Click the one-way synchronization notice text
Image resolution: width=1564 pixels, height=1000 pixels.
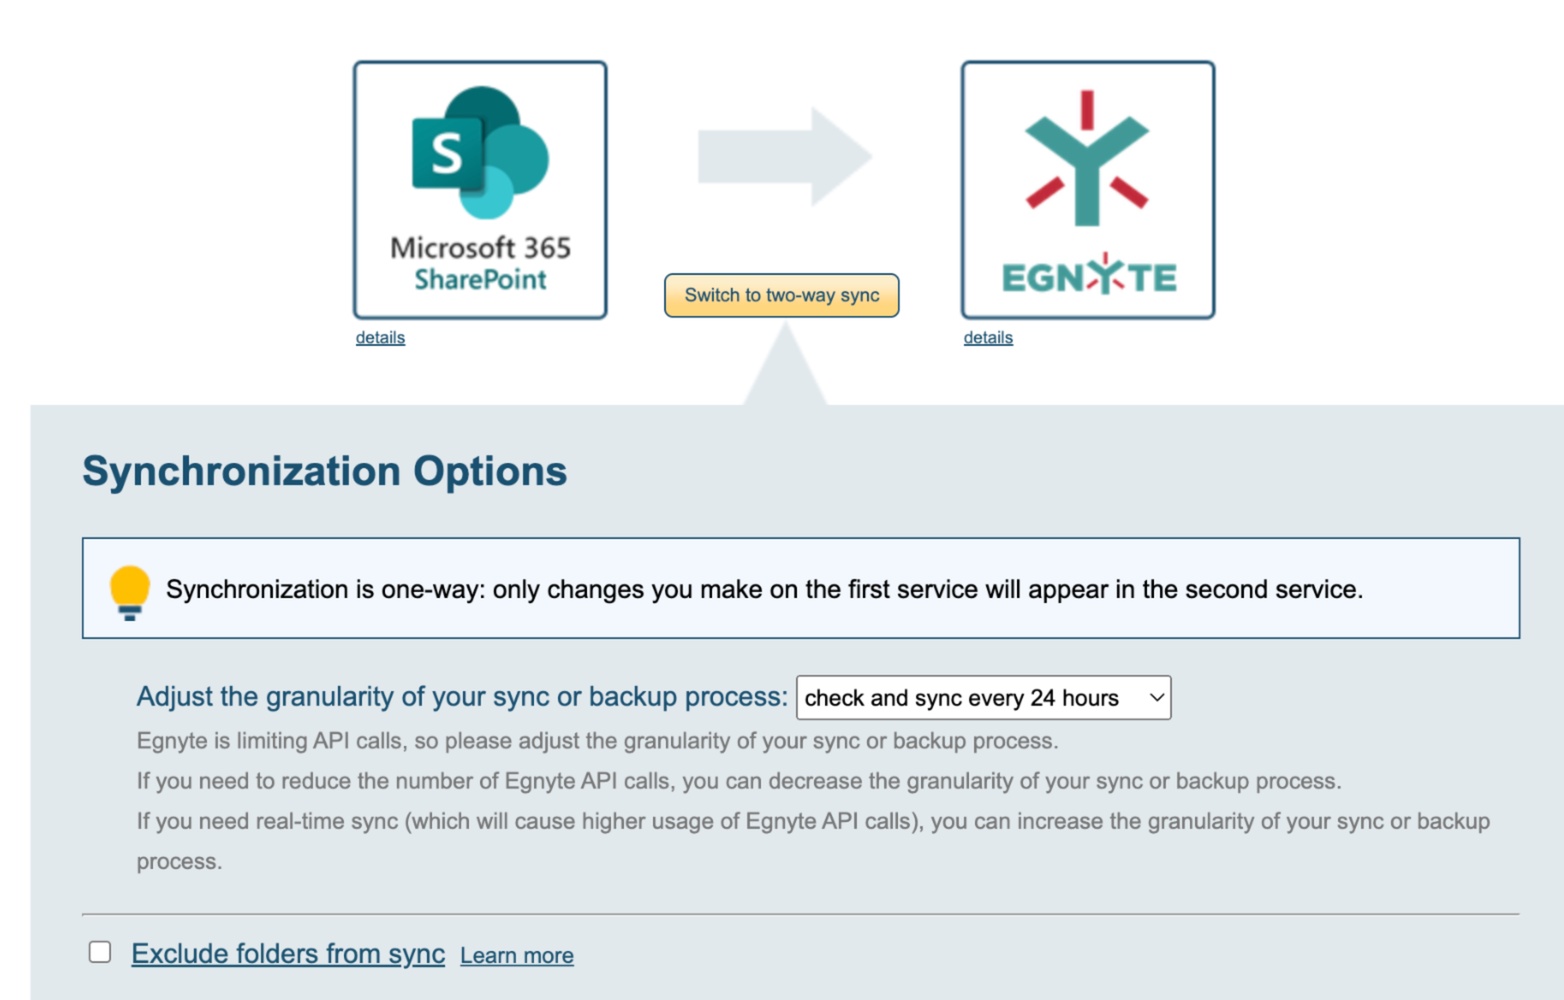764,590
